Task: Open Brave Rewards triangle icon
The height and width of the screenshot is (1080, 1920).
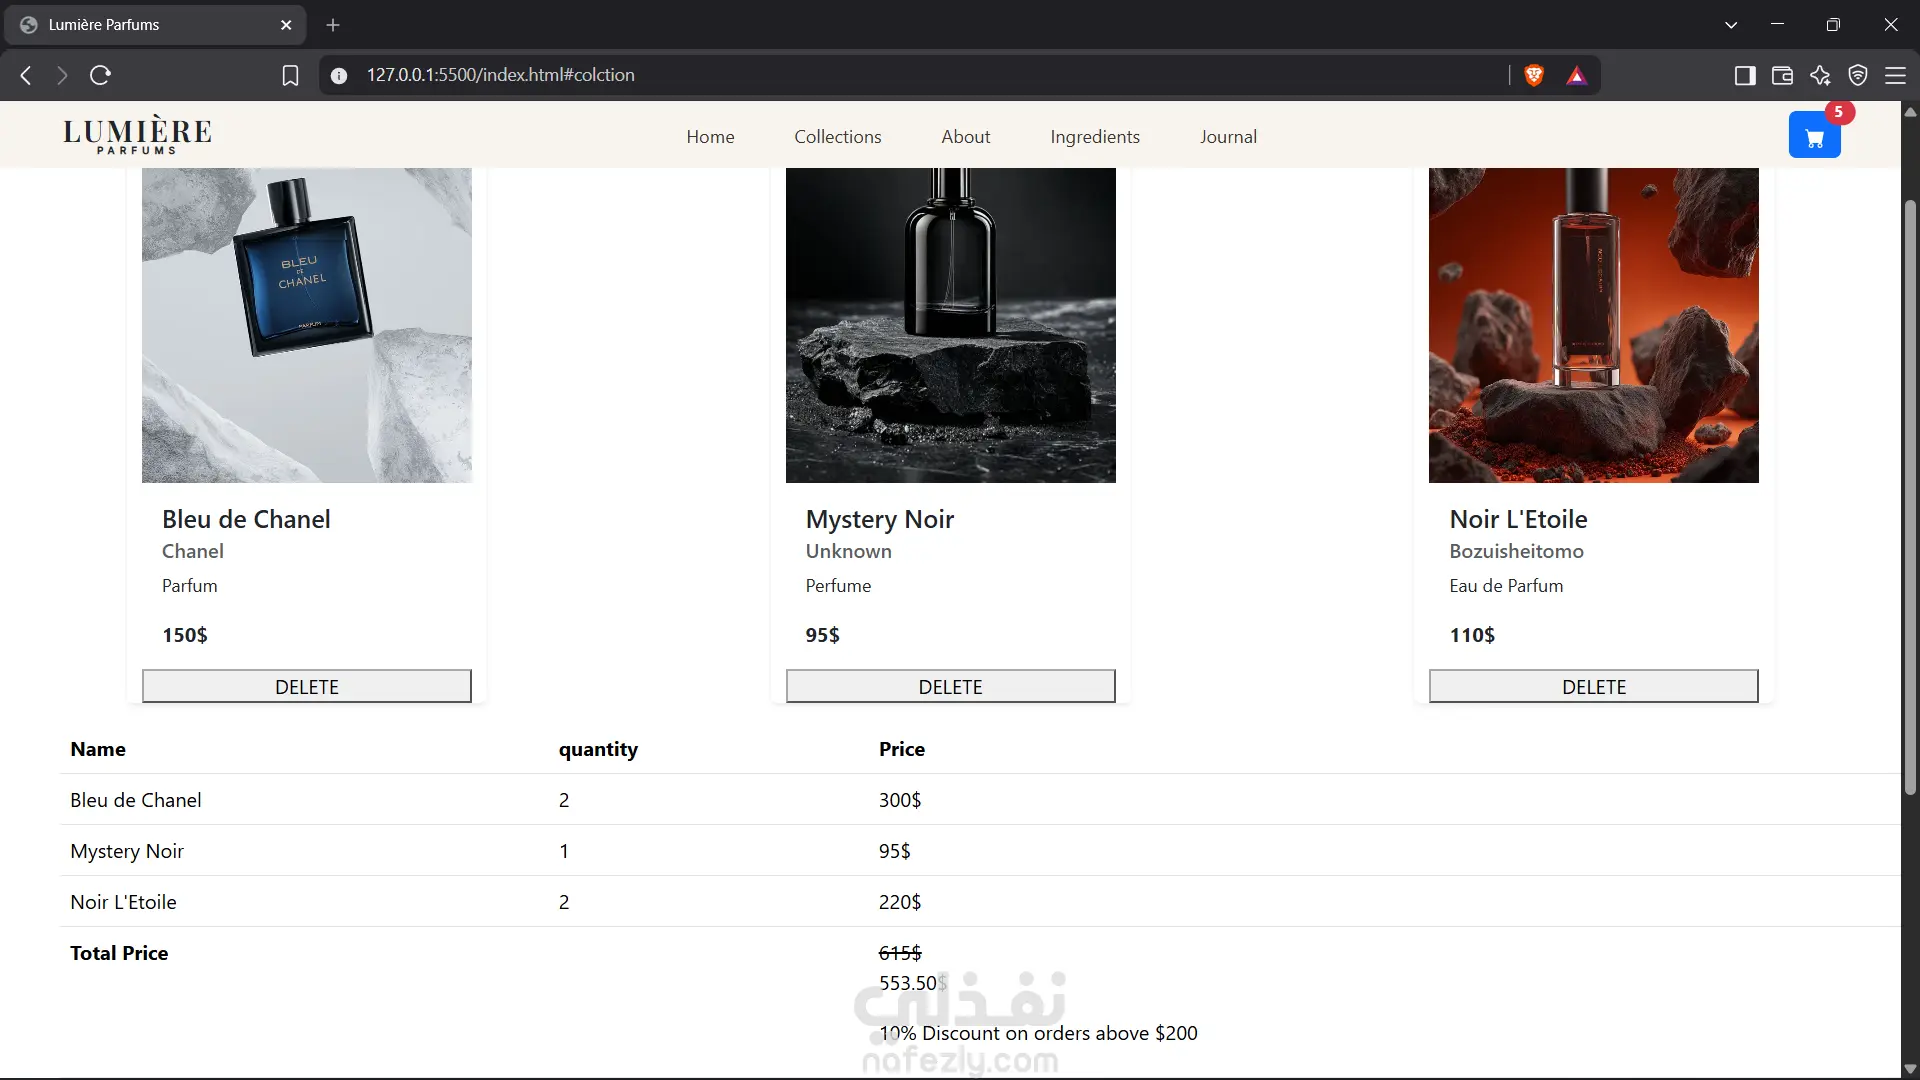Action: point(1577,75)
